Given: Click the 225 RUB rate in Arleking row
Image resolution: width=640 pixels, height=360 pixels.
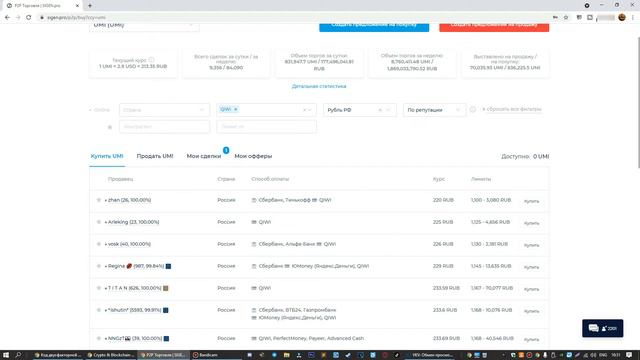Looking at the screenshot, I should (x=443, y=222).
